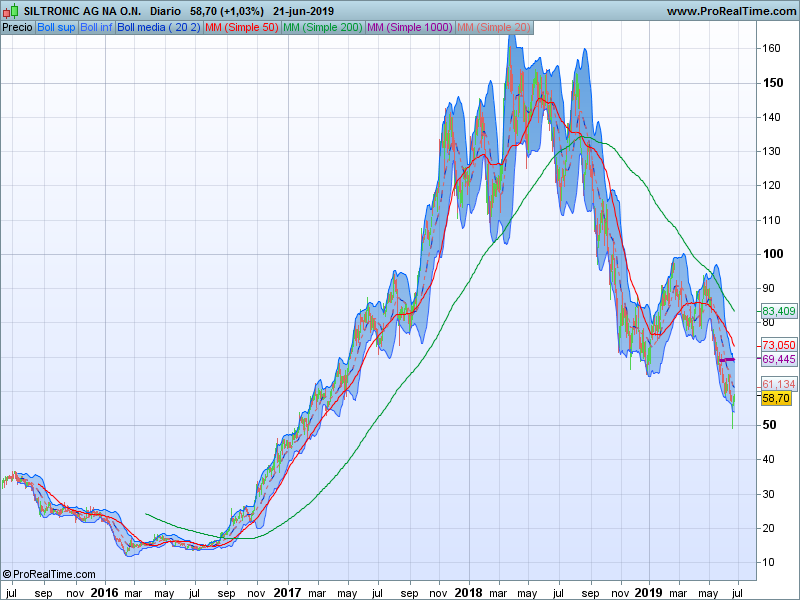Click the 2018 year label on time axis
Image resolution: width=800 pixels, height=600 pixels.
tap(468, 593)
